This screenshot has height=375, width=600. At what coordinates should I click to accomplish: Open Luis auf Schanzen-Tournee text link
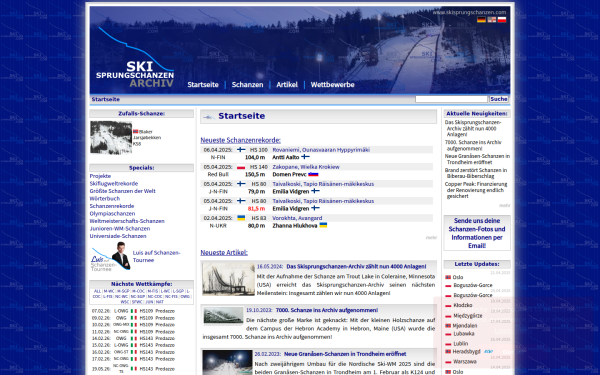(x=156, y=256)
